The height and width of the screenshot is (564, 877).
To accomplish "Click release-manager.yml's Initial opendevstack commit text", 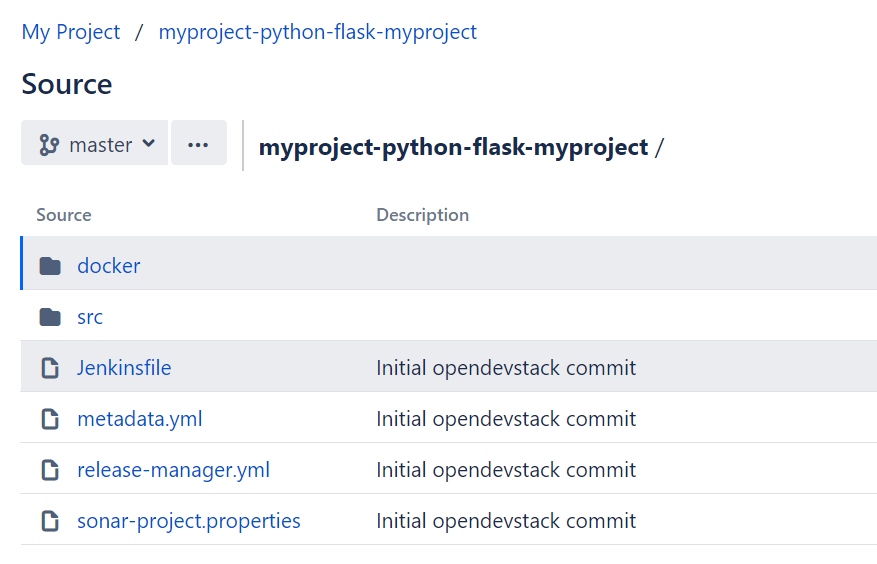I will [x=506, y=469].
